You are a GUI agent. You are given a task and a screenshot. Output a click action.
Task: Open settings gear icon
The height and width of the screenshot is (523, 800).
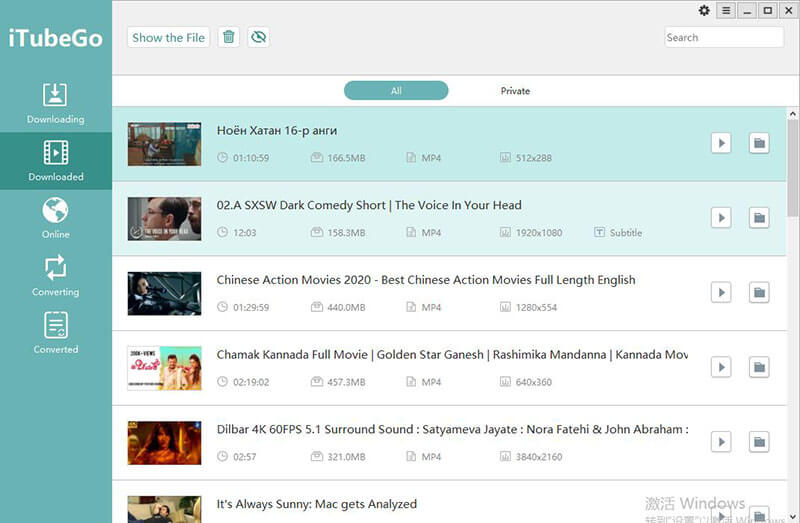pyautogui.click(x=704, y=11)
